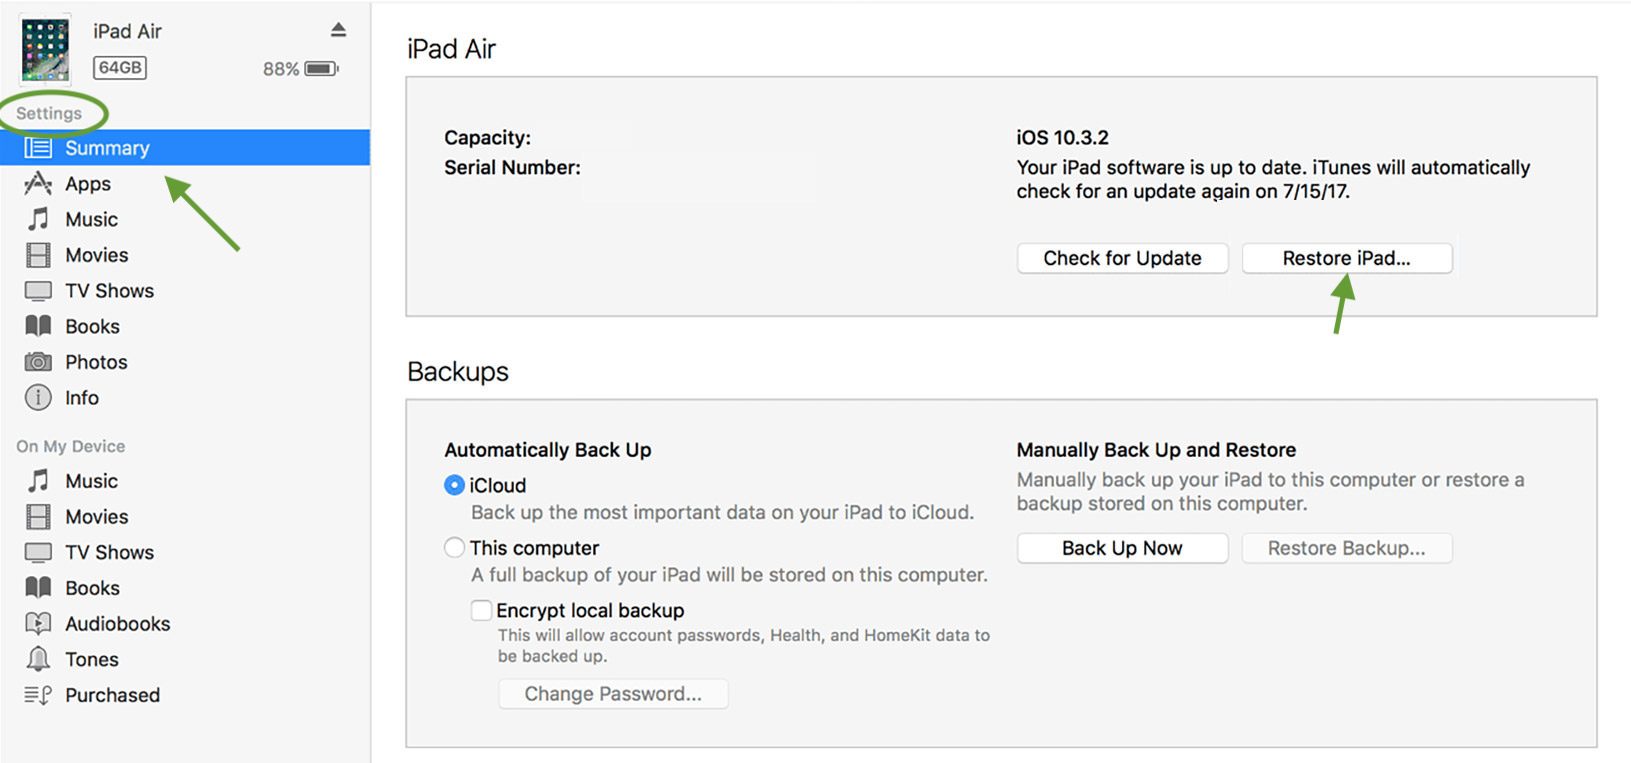
Task: Click the Backups heading
Action: [x=457, y=372]
